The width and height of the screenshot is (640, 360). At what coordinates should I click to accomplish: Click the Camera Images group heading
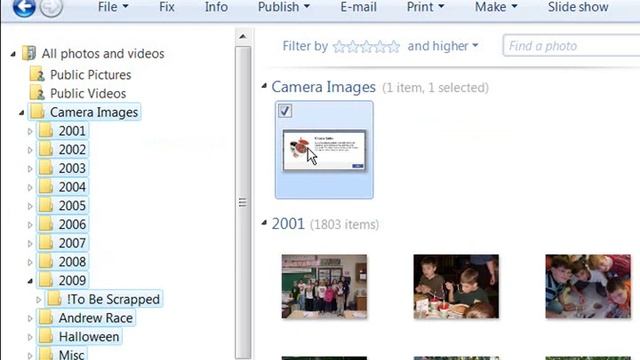[x=323, y=87]
